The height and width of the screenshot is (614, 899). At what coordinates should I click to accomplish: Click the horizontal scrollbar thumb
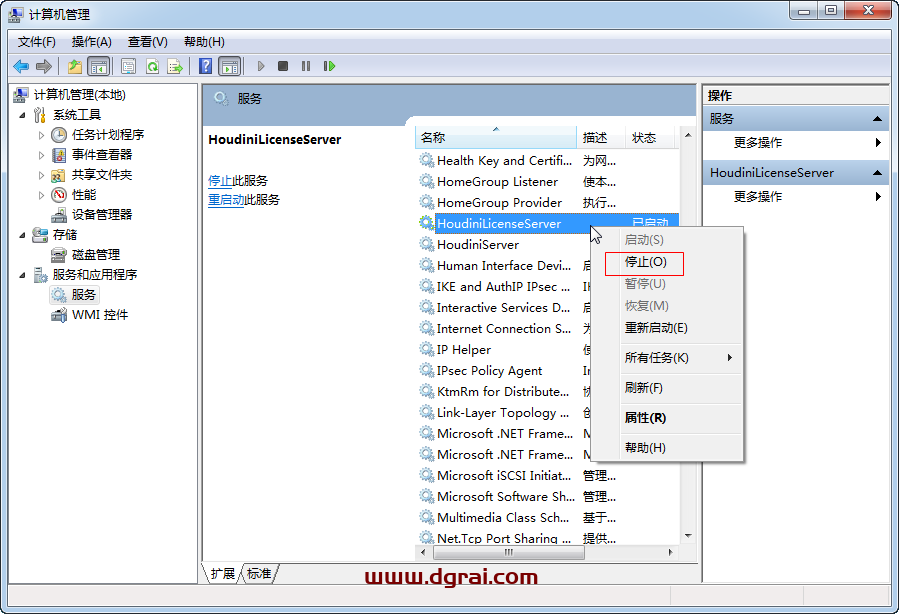(509, 553)
